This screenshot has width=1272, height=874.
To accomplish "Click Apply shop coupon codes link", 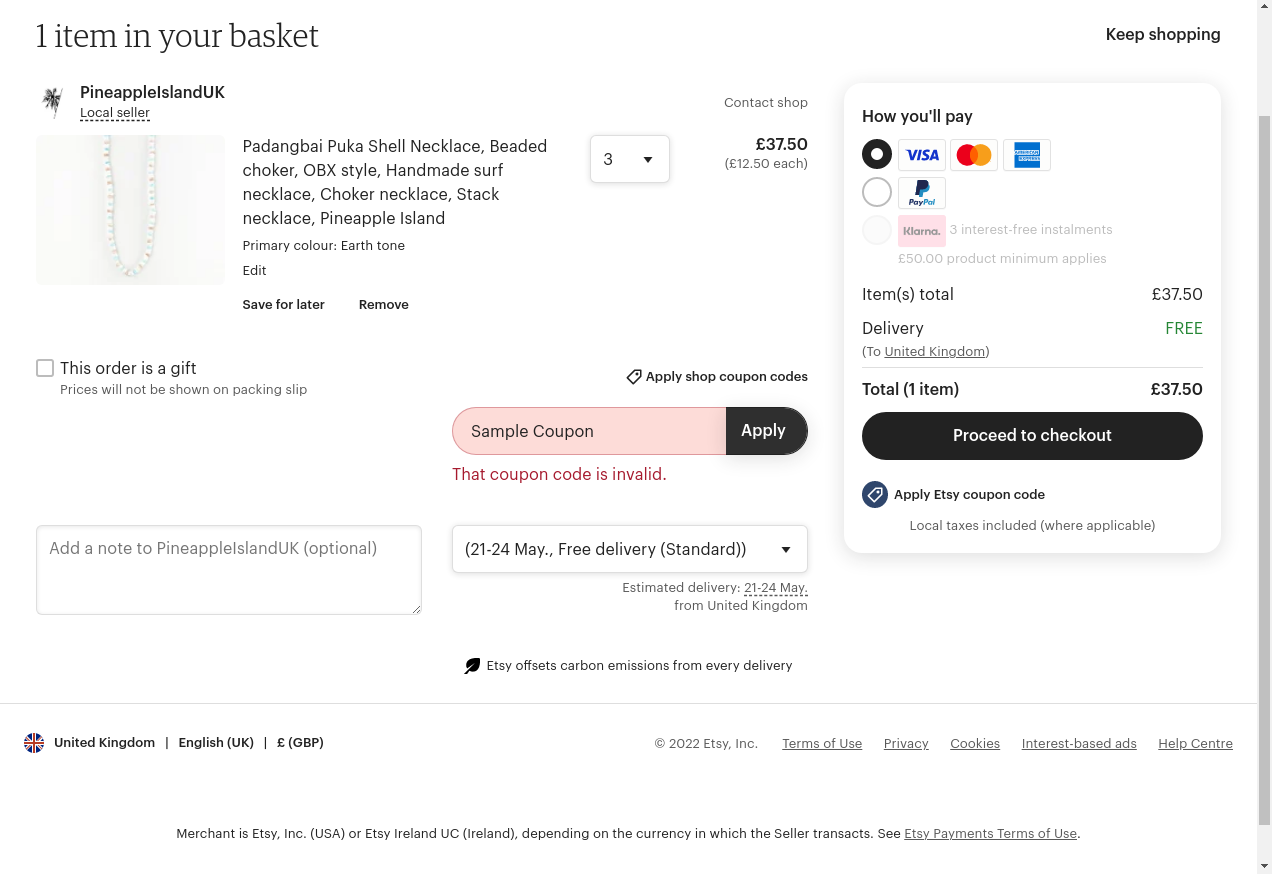I will [727, 377].
